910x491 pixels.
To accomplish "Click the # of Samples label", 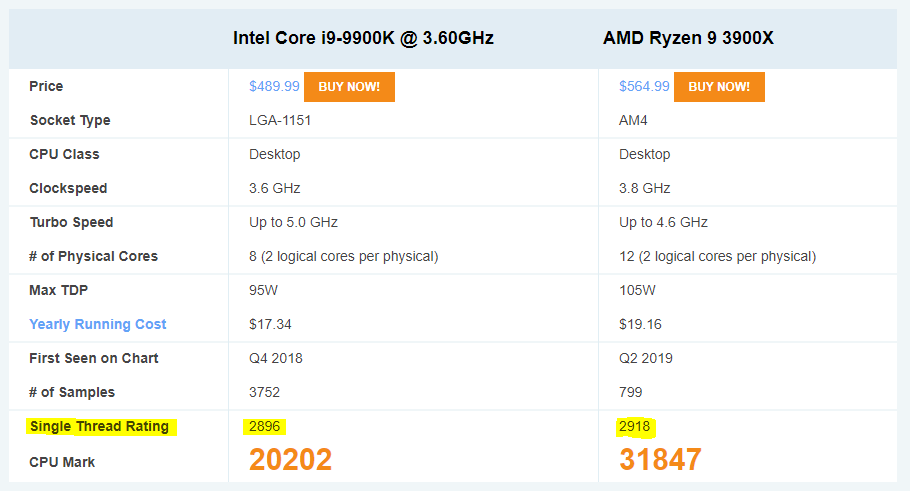I will tap(72, 392).
